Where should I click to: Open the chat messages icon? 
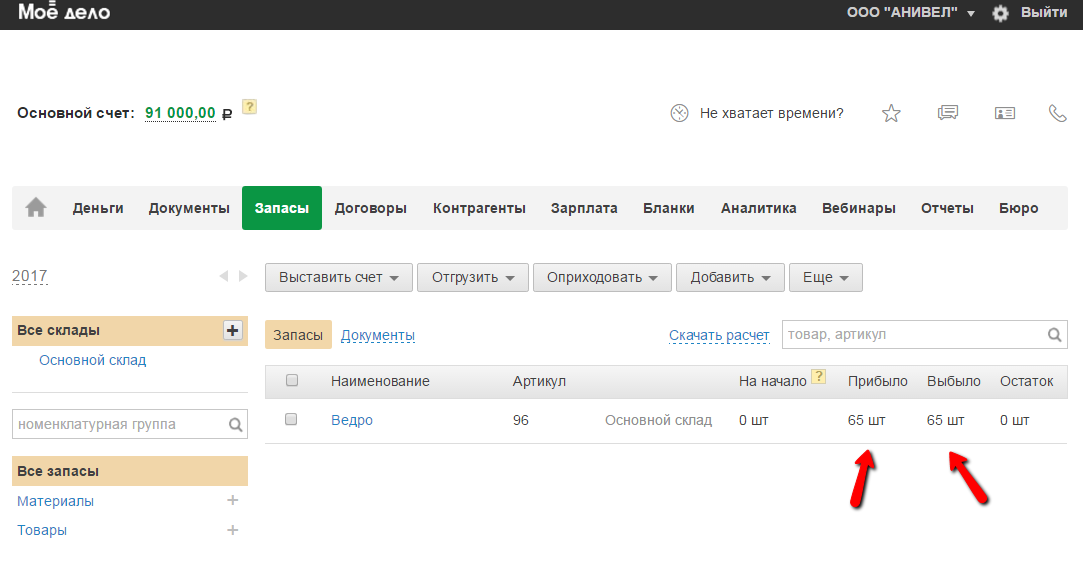[x=948, y=113]
